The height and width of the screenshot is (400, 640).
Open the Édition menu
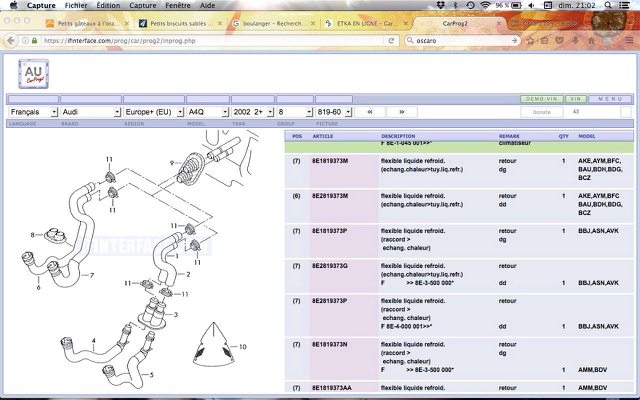[x=108, y=5]
